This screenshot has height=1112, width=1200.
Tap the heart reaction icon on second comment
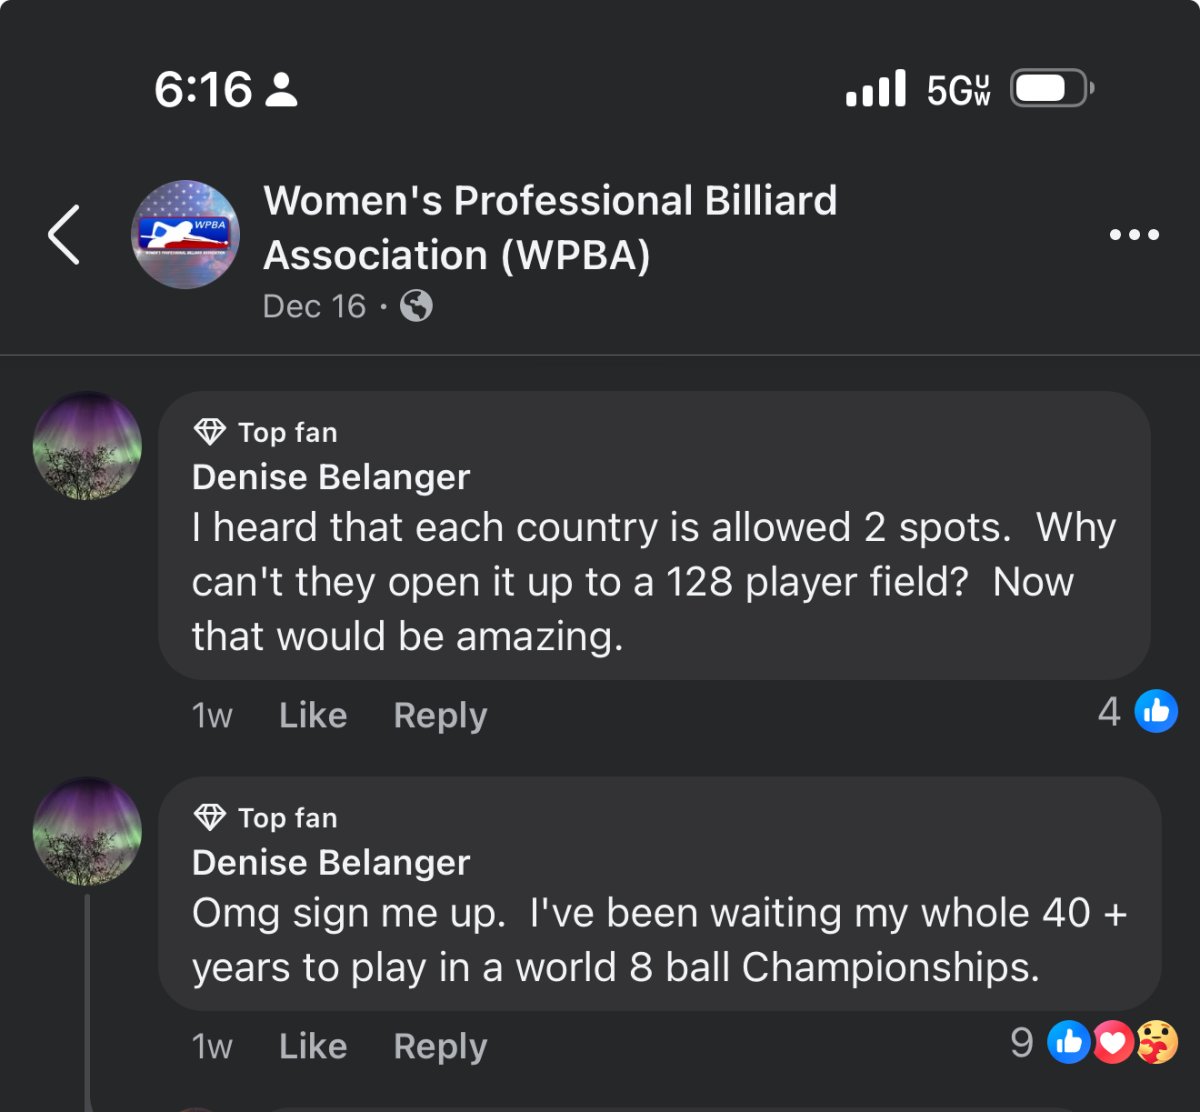(x=1112, y=1044)
